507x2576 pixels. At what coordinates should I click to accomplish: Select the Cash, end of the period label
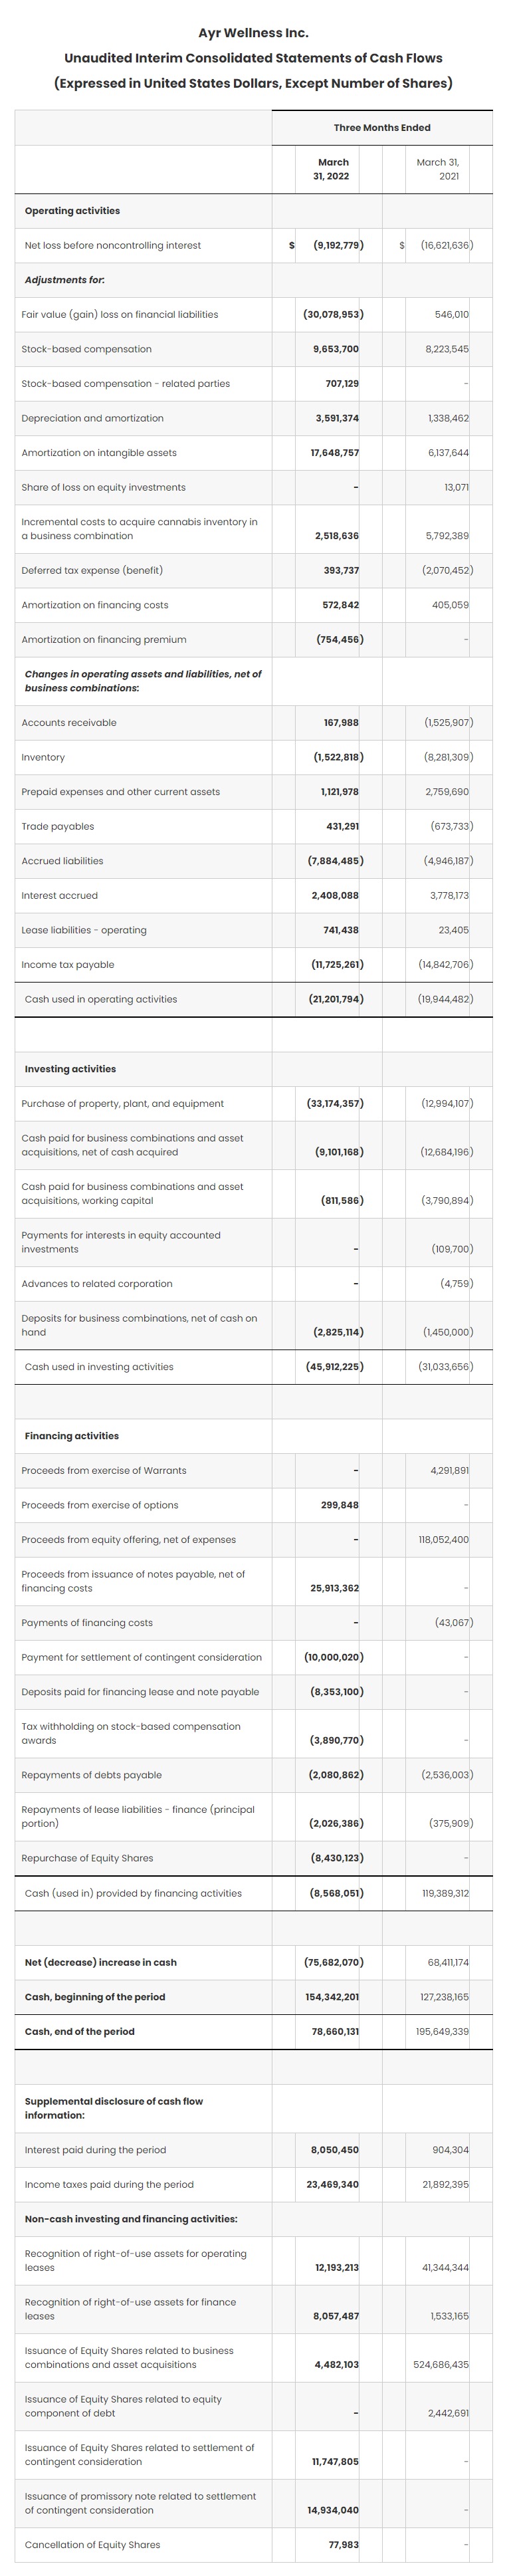click(79, 2031)
